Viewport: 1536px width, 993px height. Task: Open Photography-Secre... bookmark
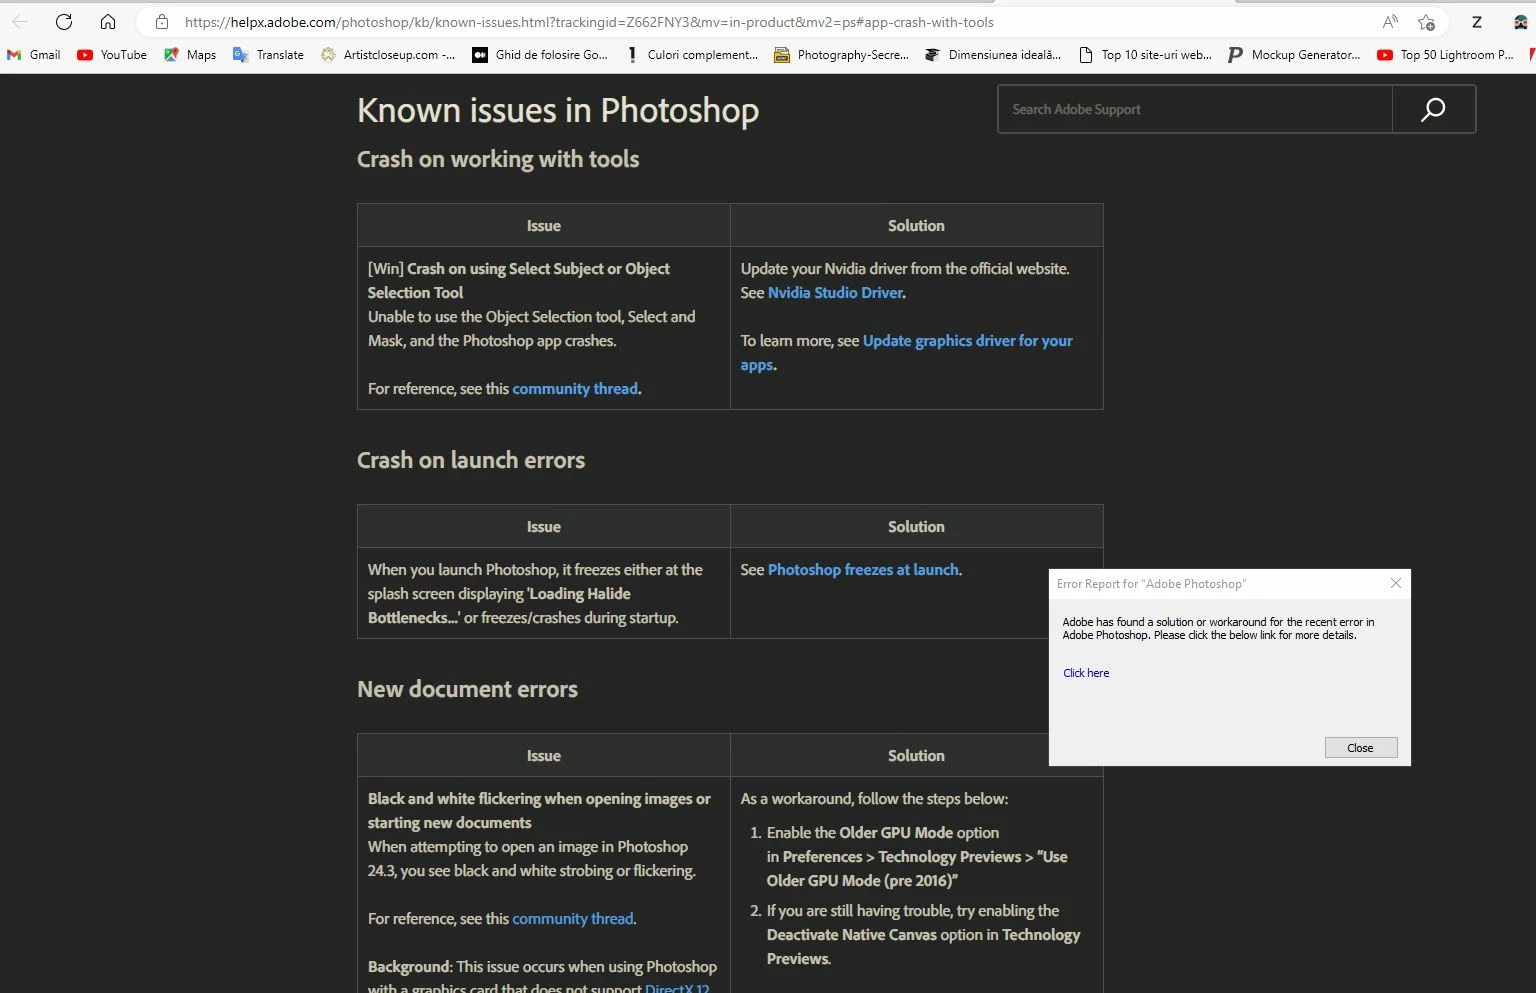coord(842,55)
